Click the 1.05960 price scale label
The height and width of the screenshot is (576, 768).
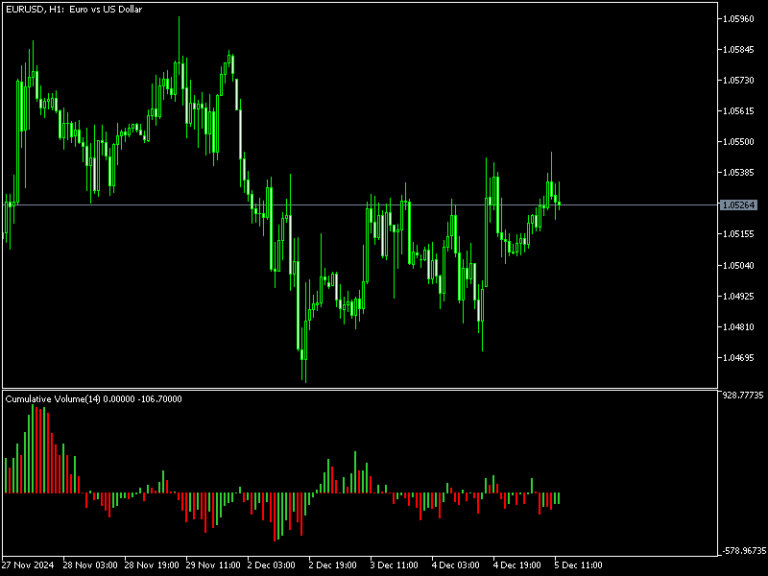click(738, 19)
